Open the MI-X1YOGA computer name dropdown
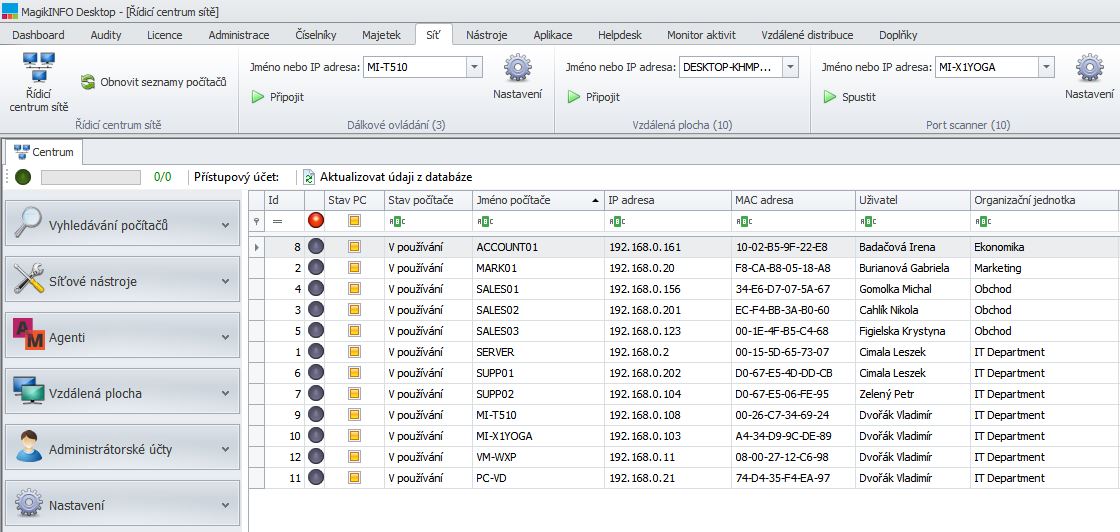The height and width of the screenshot is (532, 1120). point(1046,67)
